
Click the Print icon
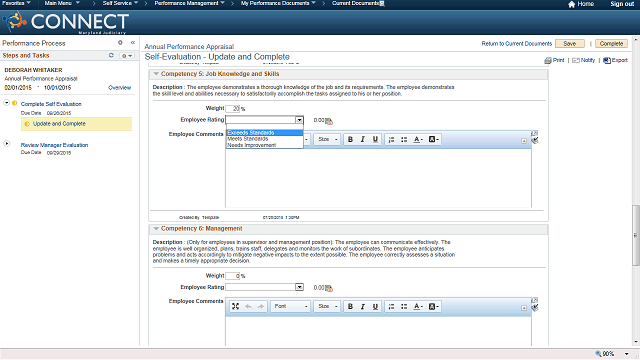pyautogui.click(x=548, y=60)
